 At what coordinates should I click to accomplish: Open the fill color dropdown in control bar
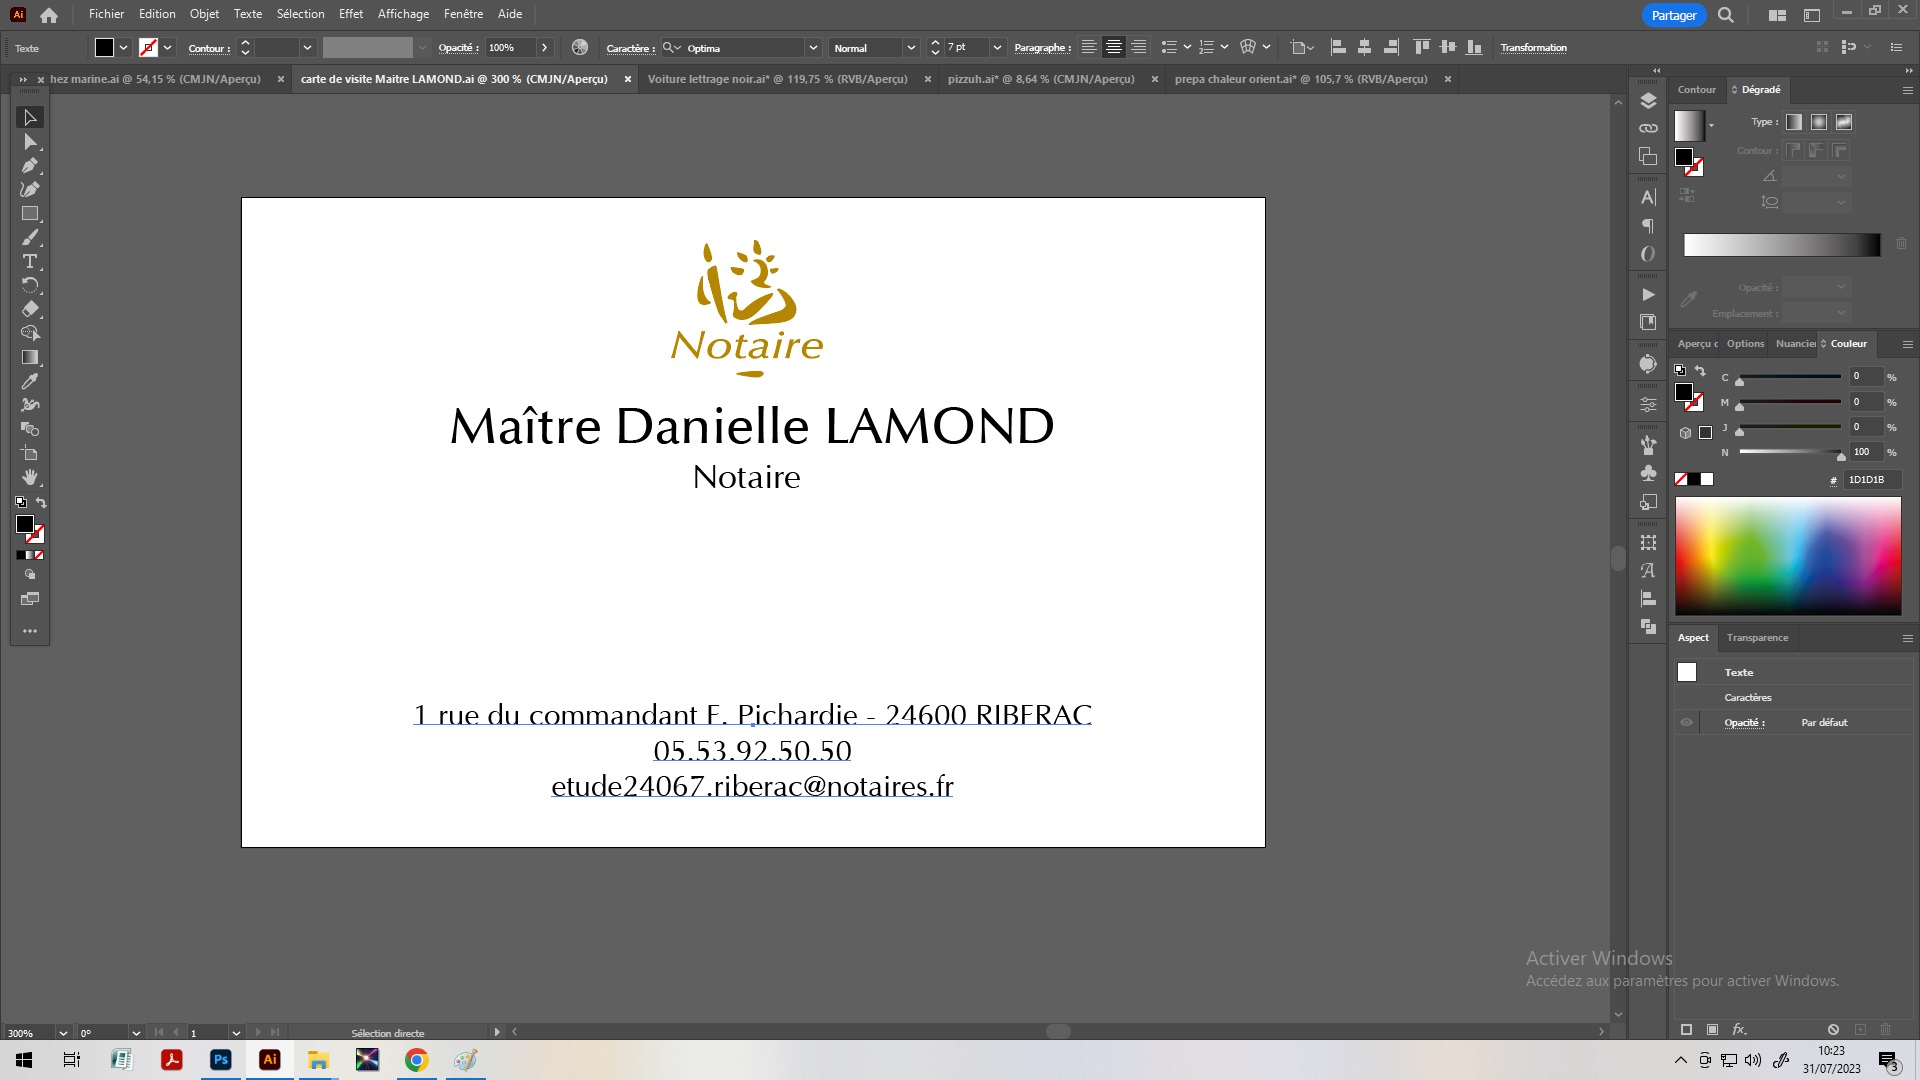pos(124,48)
